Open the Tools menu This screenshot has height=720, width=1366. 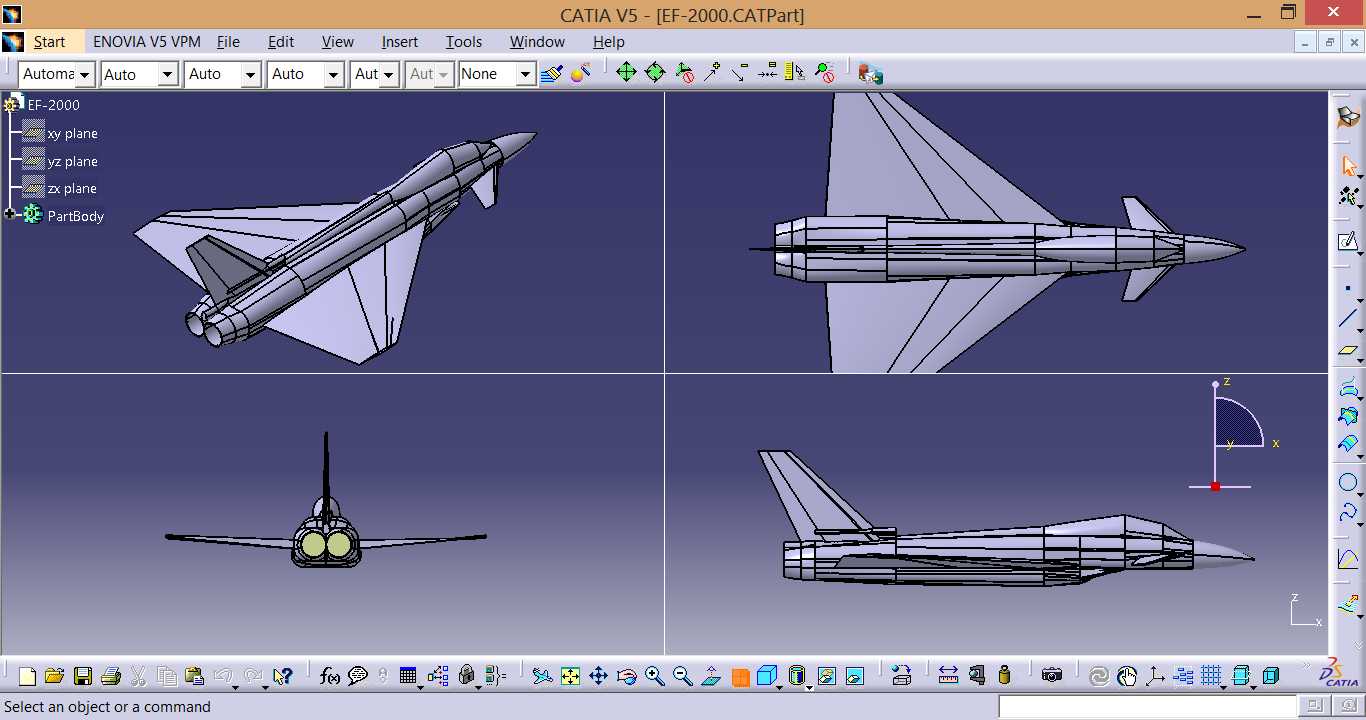(x=464, y=42)
